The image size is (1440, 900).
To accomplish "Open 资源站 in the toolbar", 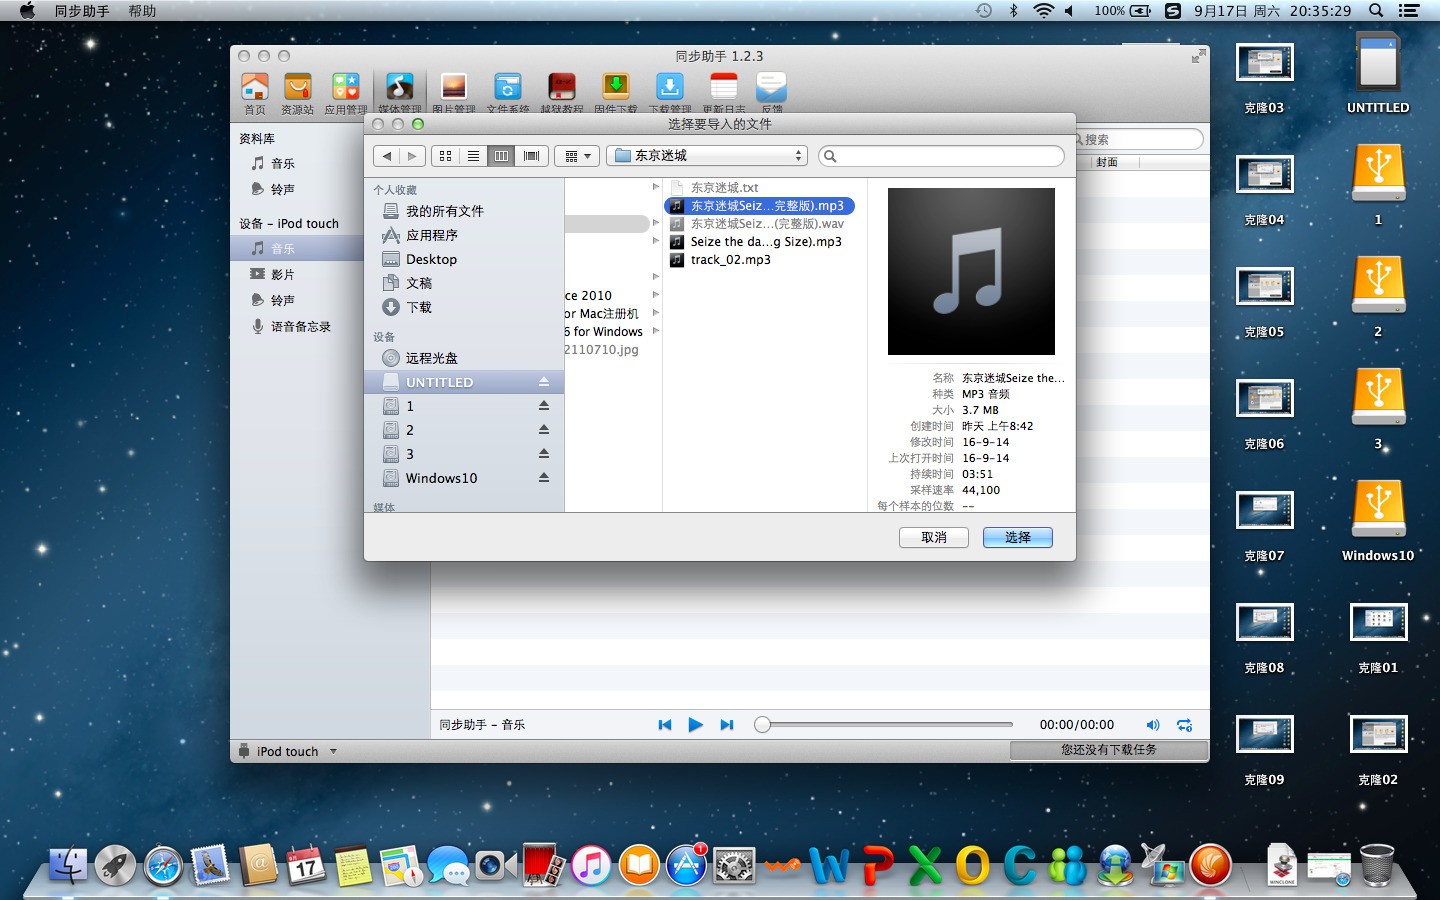I will [x=297, y=90].
